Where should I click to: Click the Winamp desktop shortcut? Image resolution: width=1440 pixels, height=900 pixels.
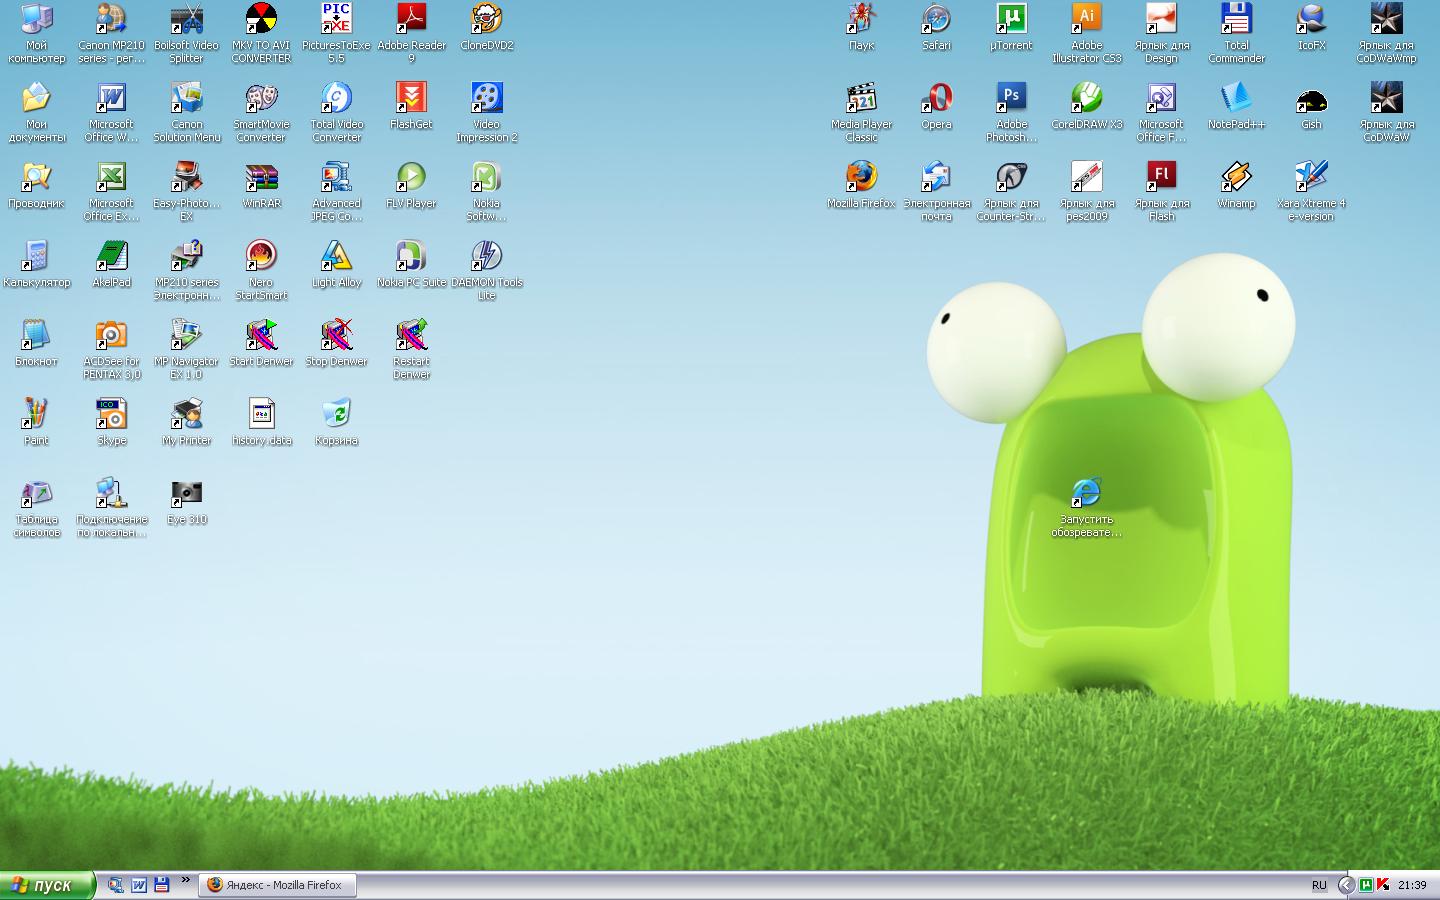point(1236,178)
